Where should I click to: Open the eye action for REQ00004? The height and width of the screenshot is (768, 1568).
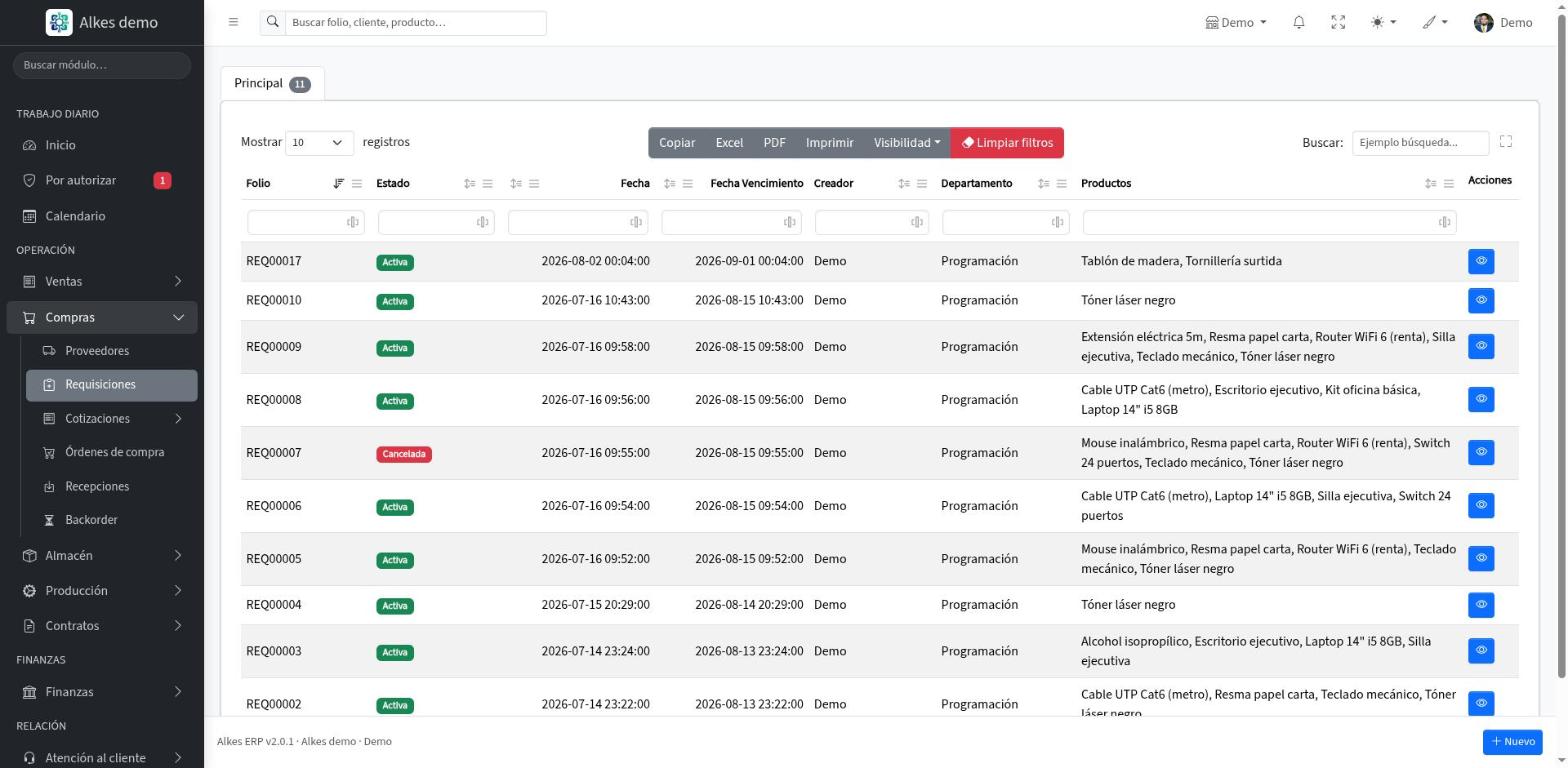pyautogui.click(x=1480, y=604)
